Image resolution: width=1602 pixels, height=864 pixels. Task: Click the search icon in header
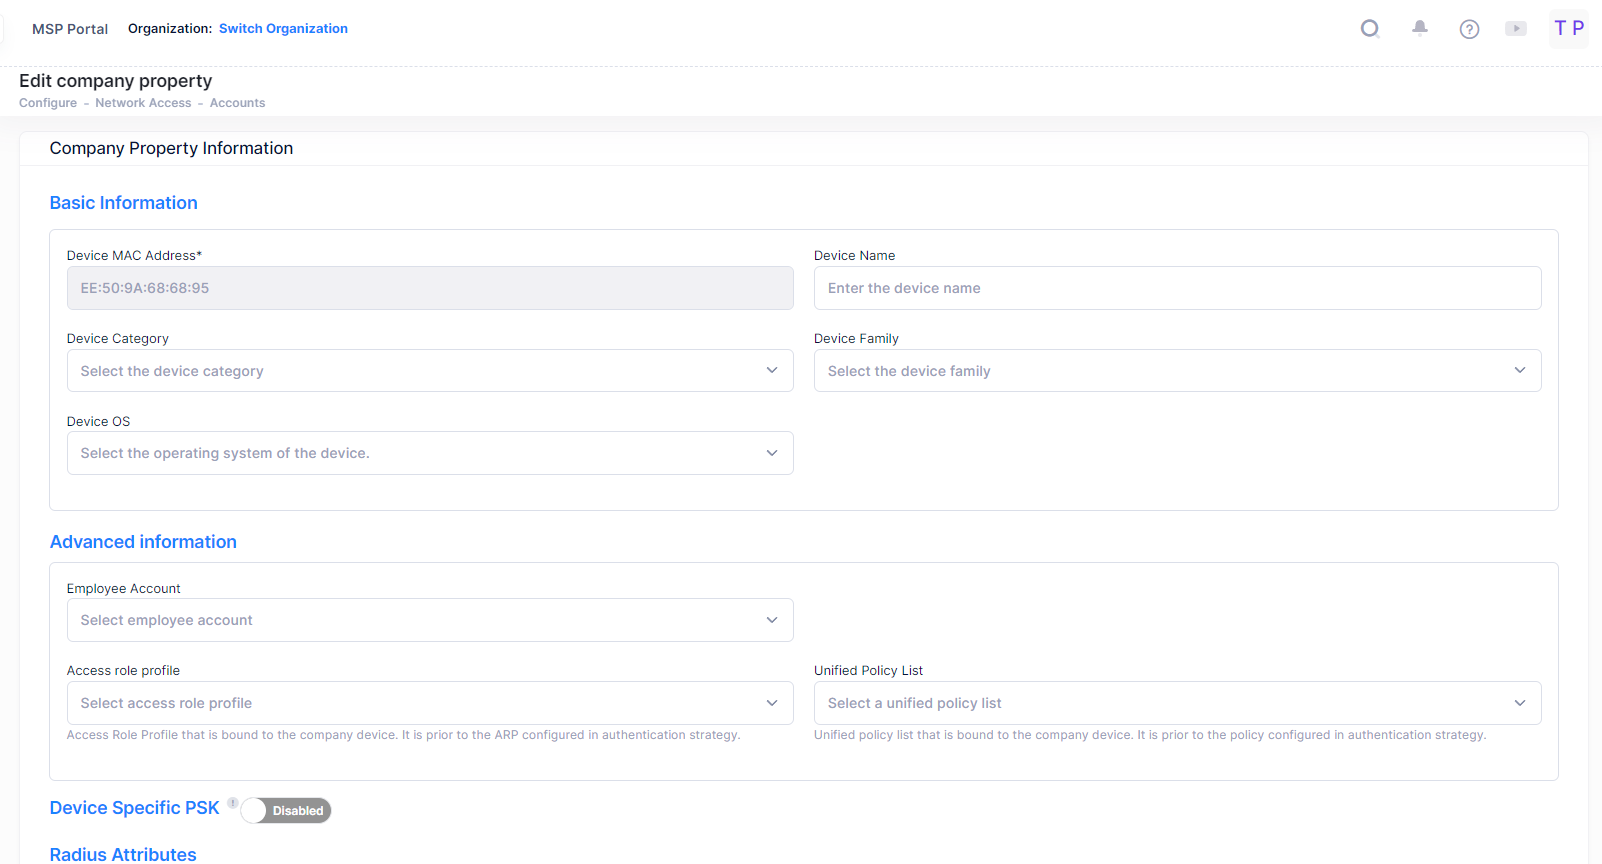pos(1370,29)
